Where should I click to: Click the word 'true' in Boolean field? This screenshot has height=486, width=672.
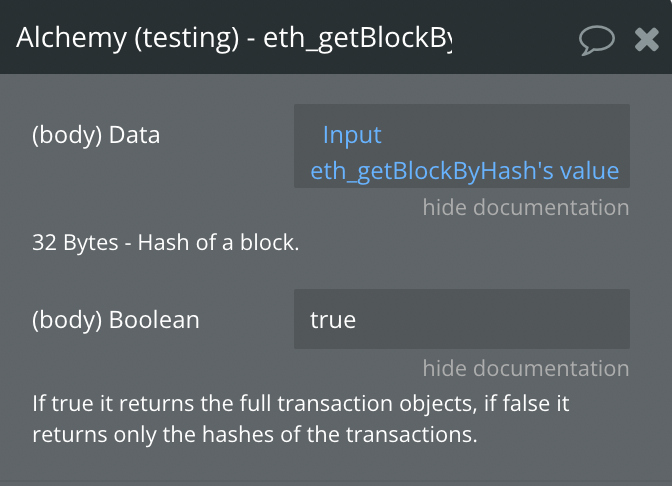[333, 319]
